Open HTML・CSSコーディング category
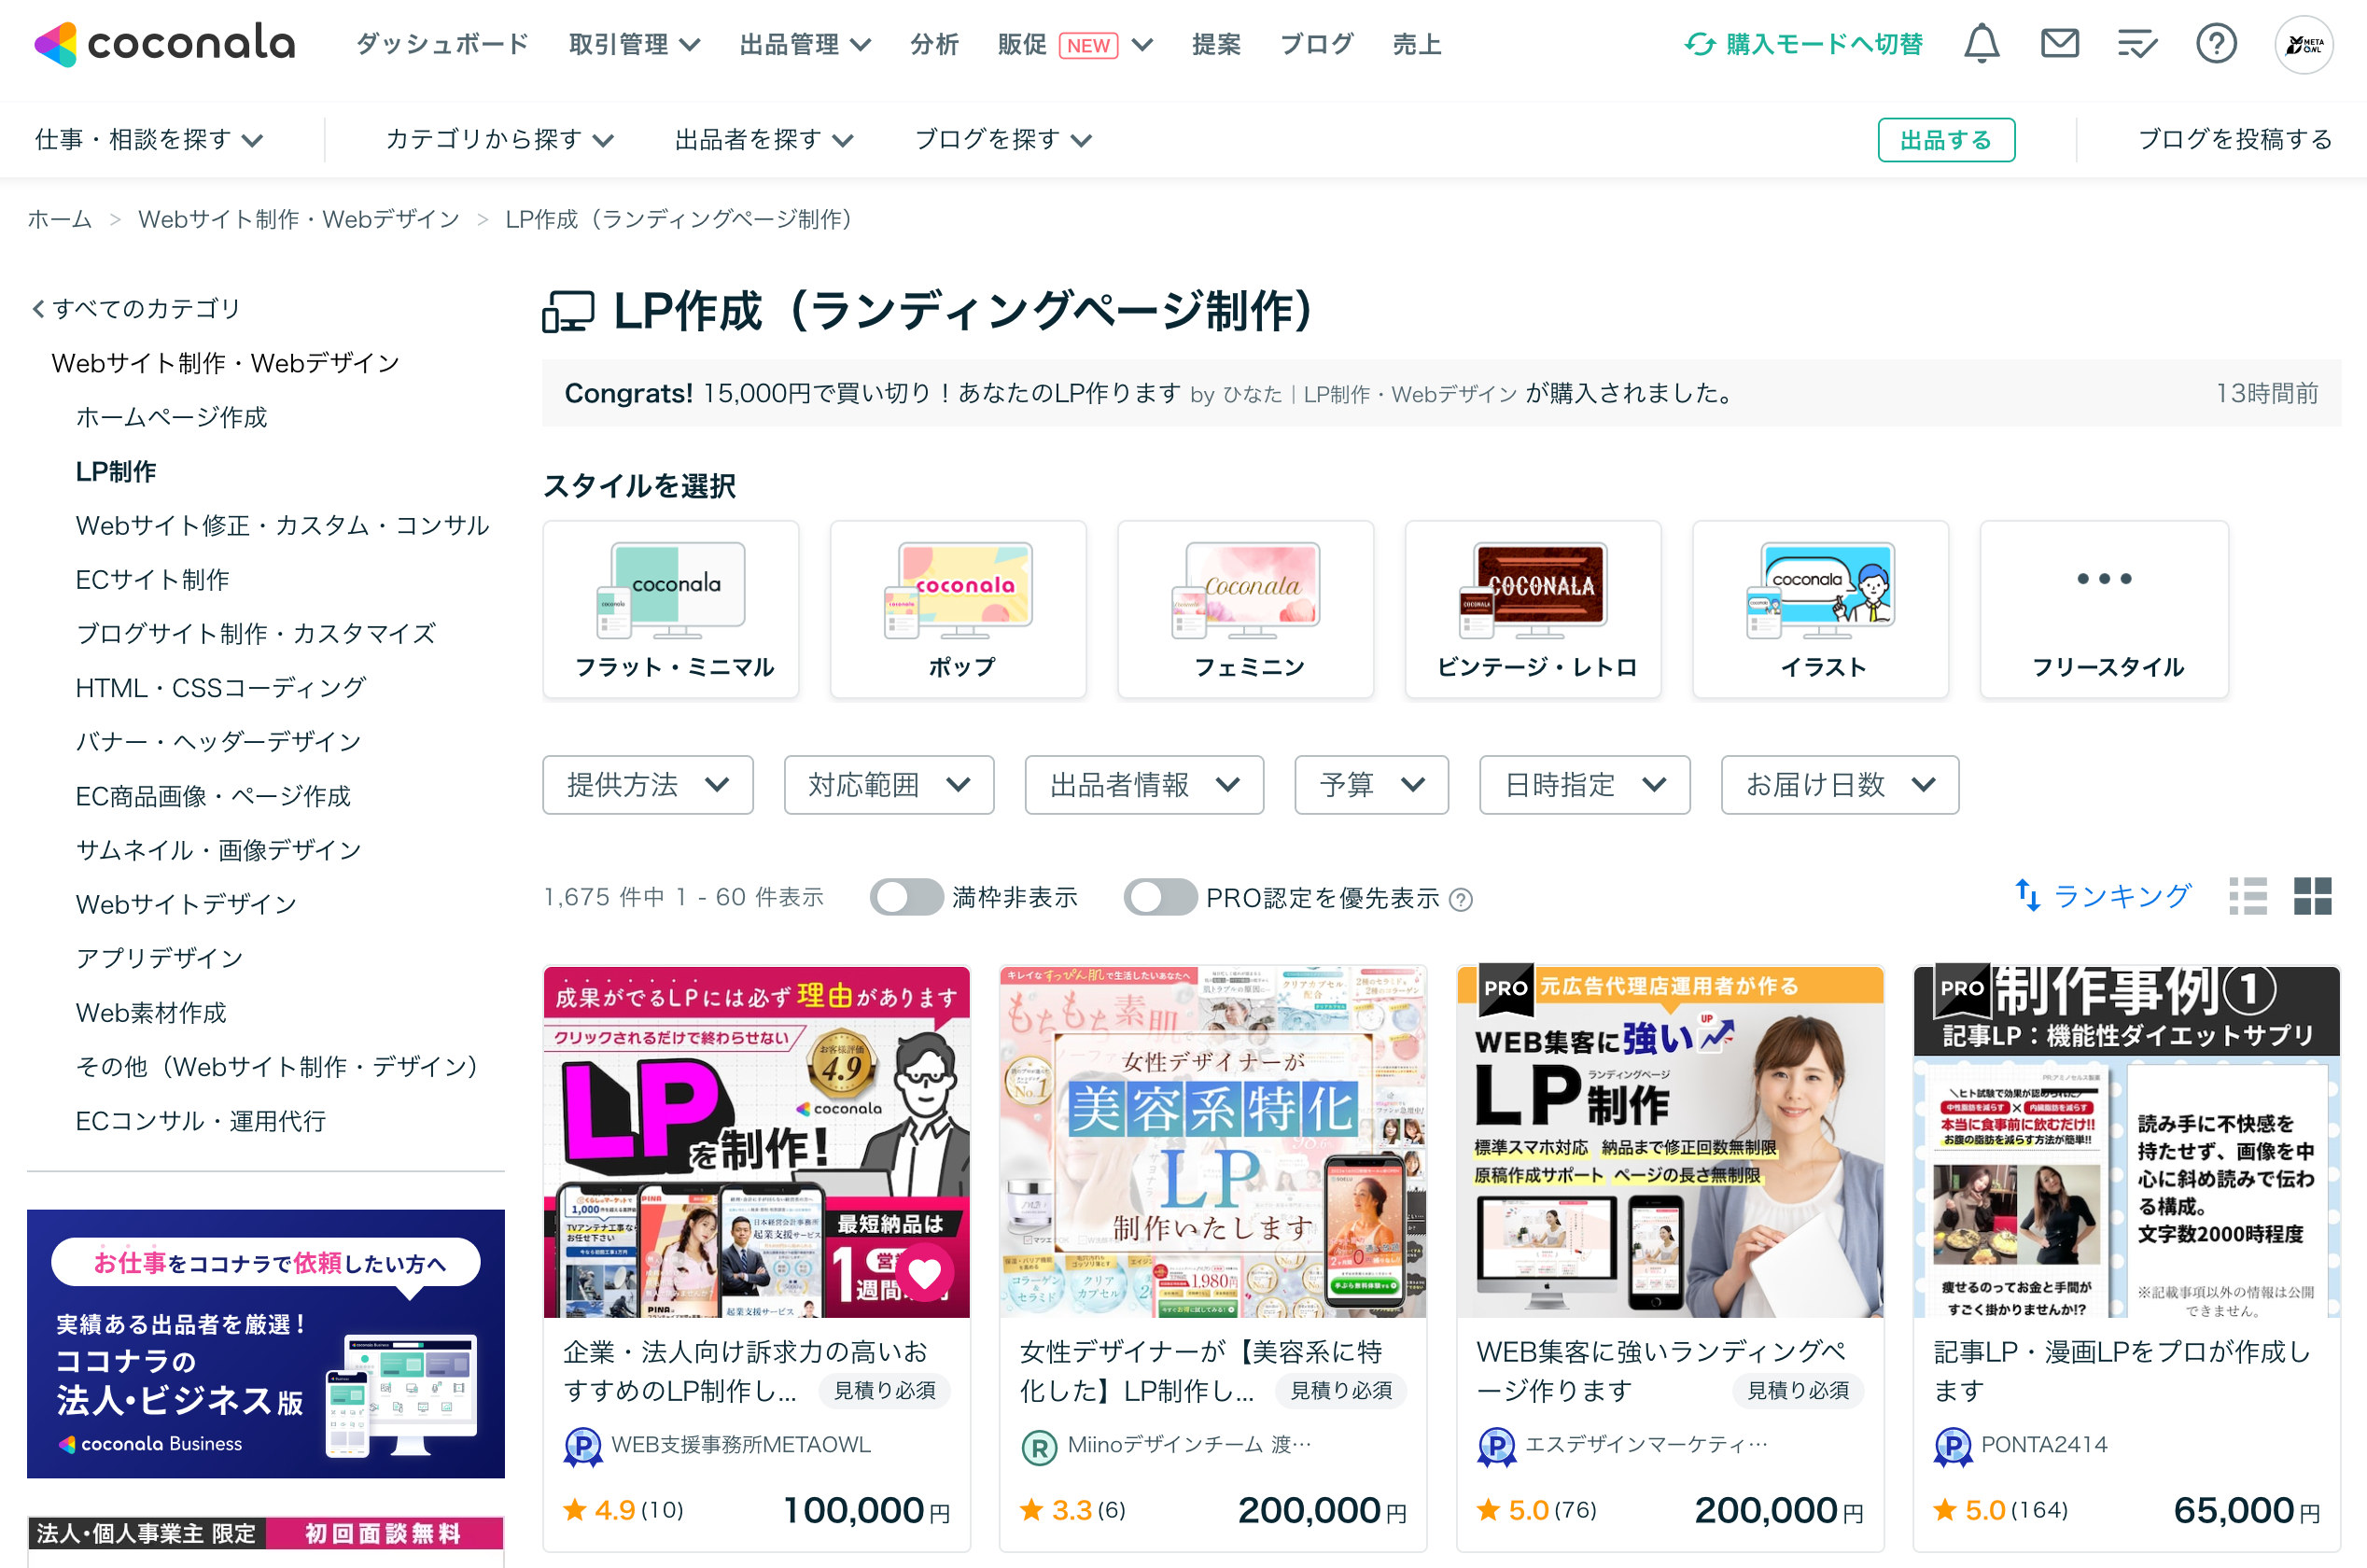 click(221, 688)
